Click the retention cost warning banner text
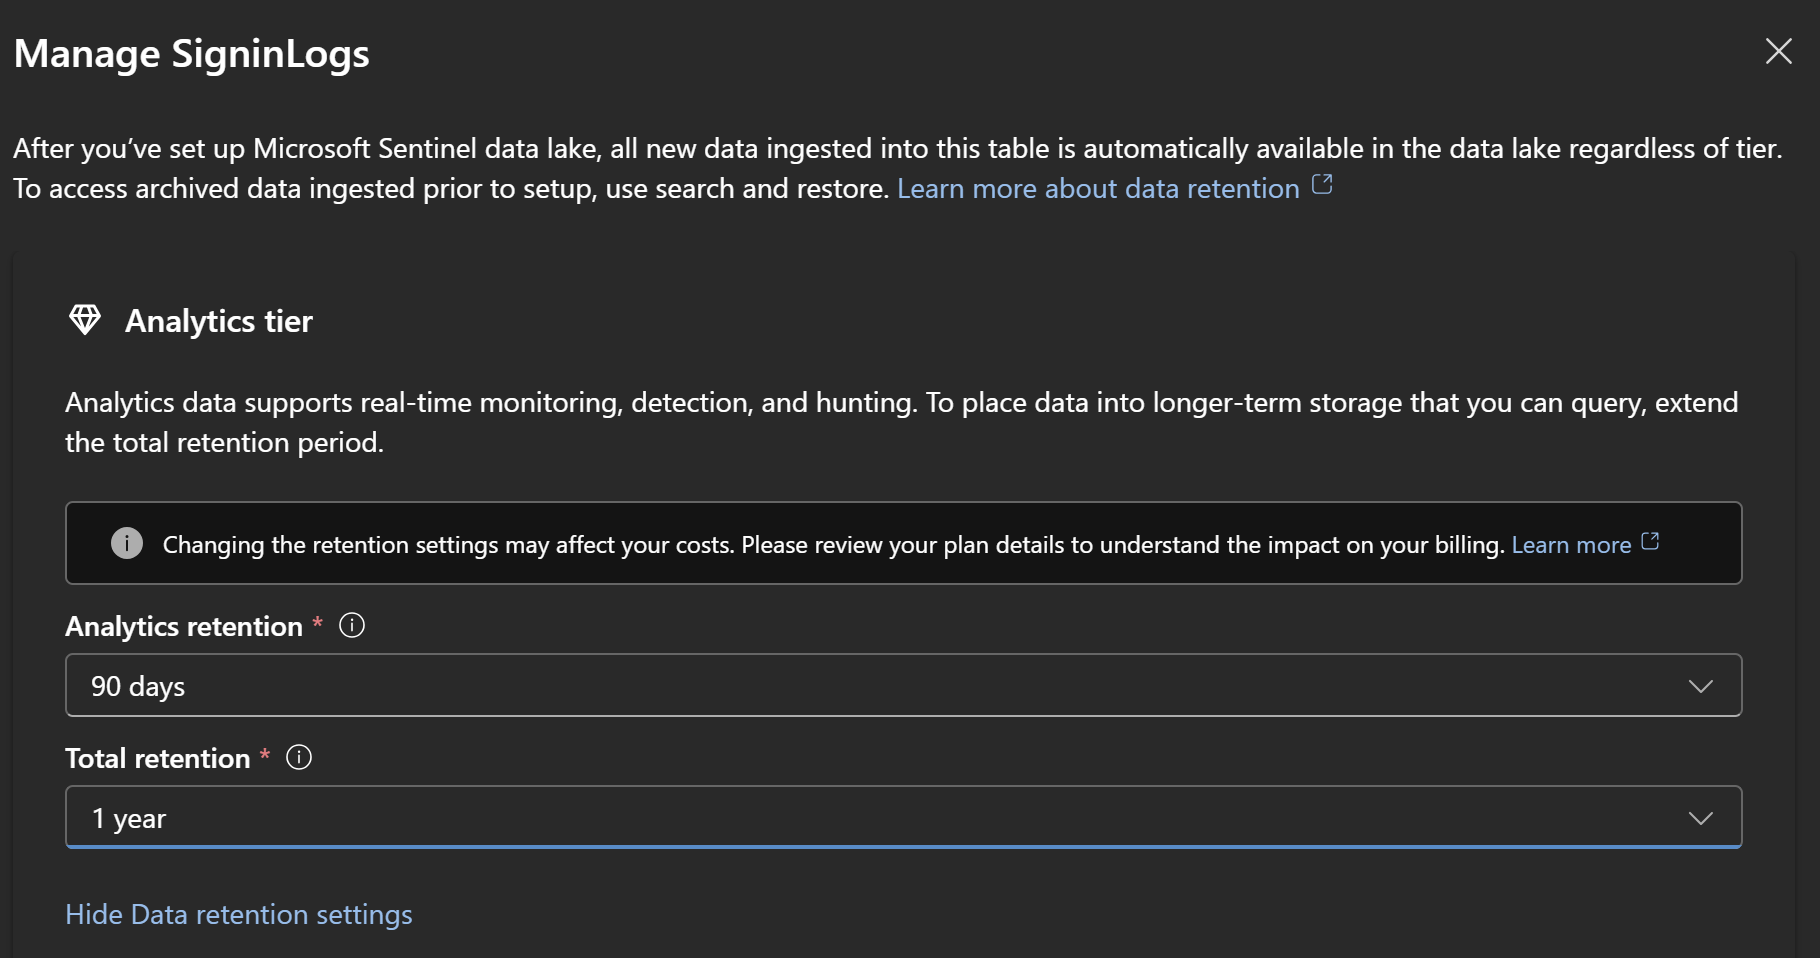The width and height of the screenshot is (1820, 958). 832,545
